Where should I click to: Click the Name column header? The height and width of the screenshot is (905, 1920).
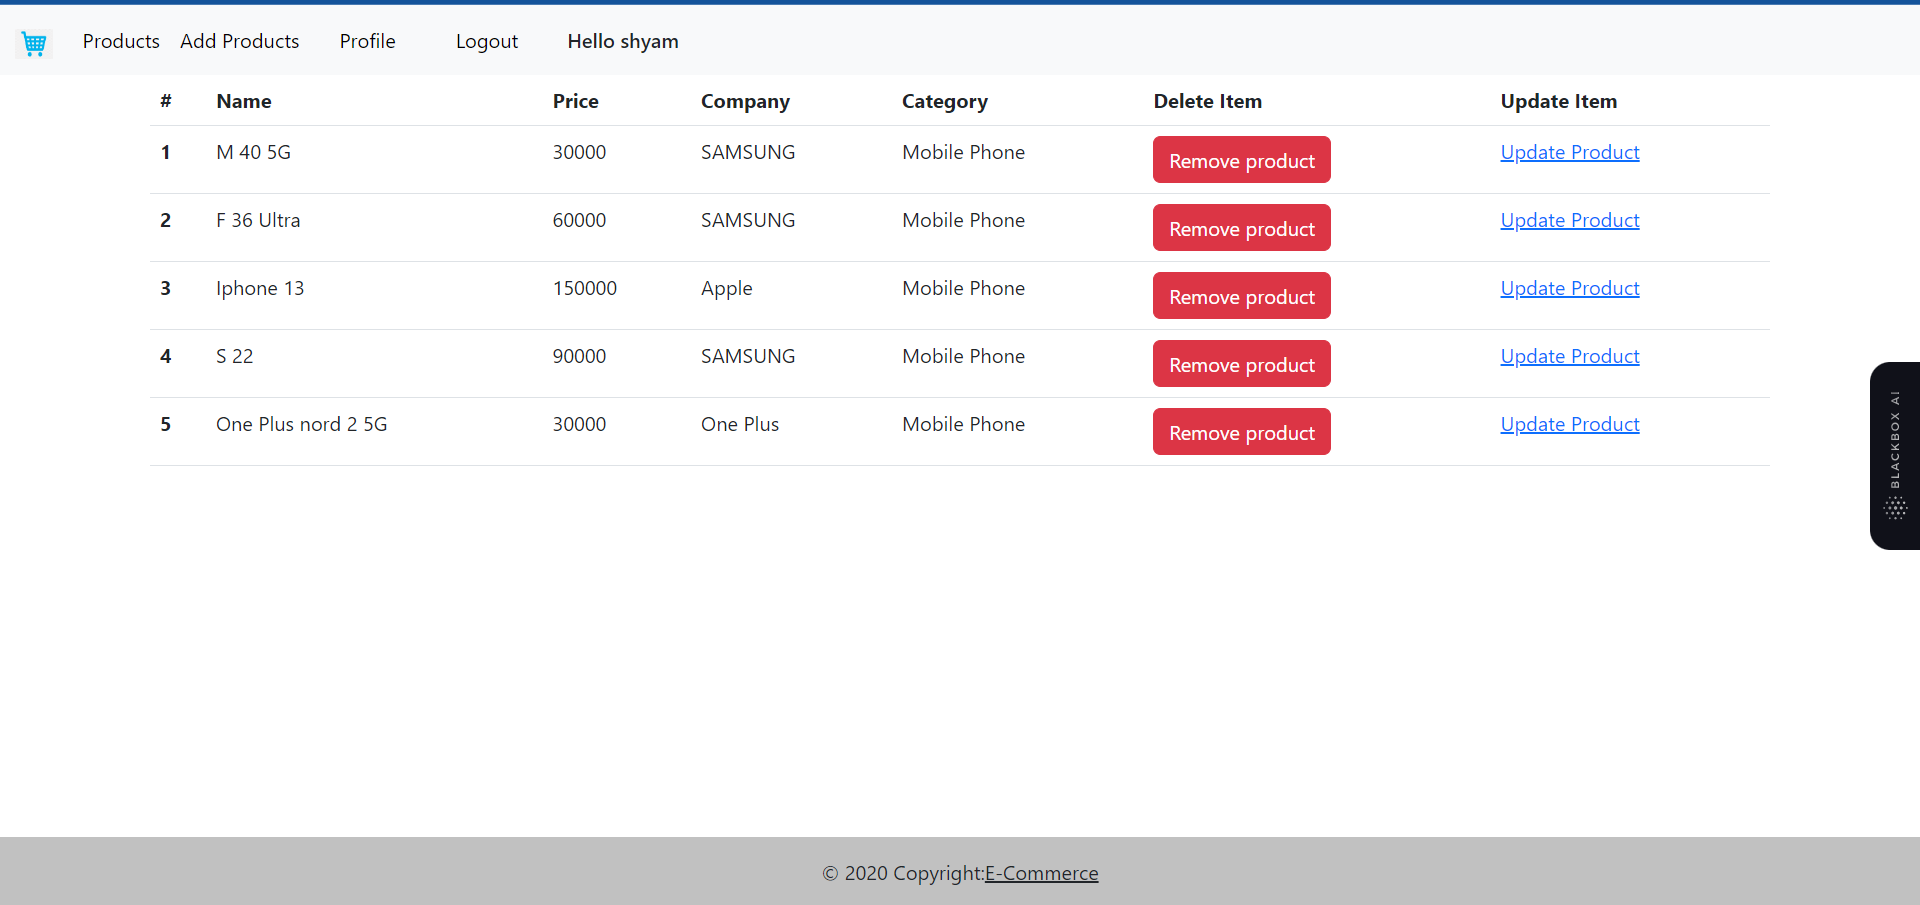point(243,101)
